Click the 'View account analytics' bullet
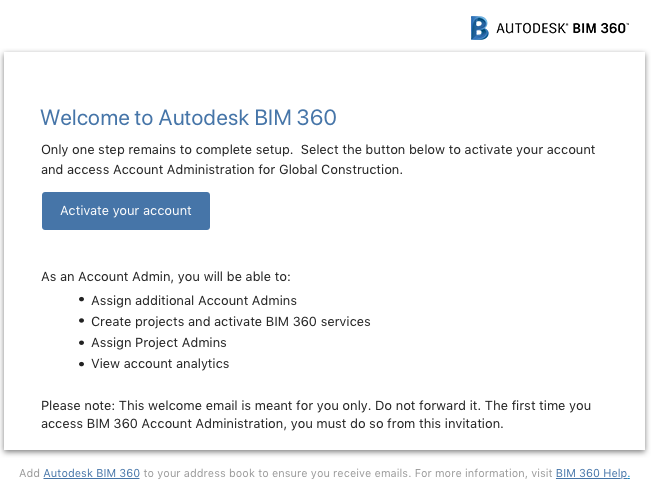The image size is (651, 500). coord(160,364)
